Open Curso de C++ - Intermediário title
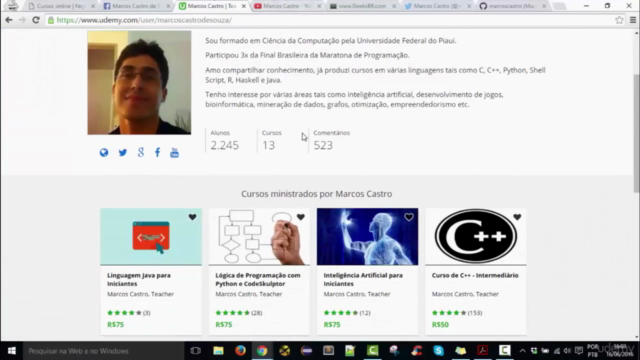The image size is (640, 360). pos(475,276)
